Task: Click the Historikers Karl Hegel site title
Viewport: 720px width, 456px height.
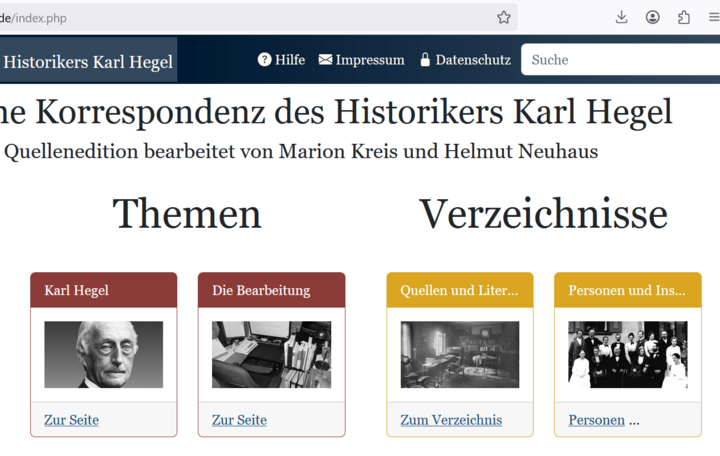Action: click(88, 62)
